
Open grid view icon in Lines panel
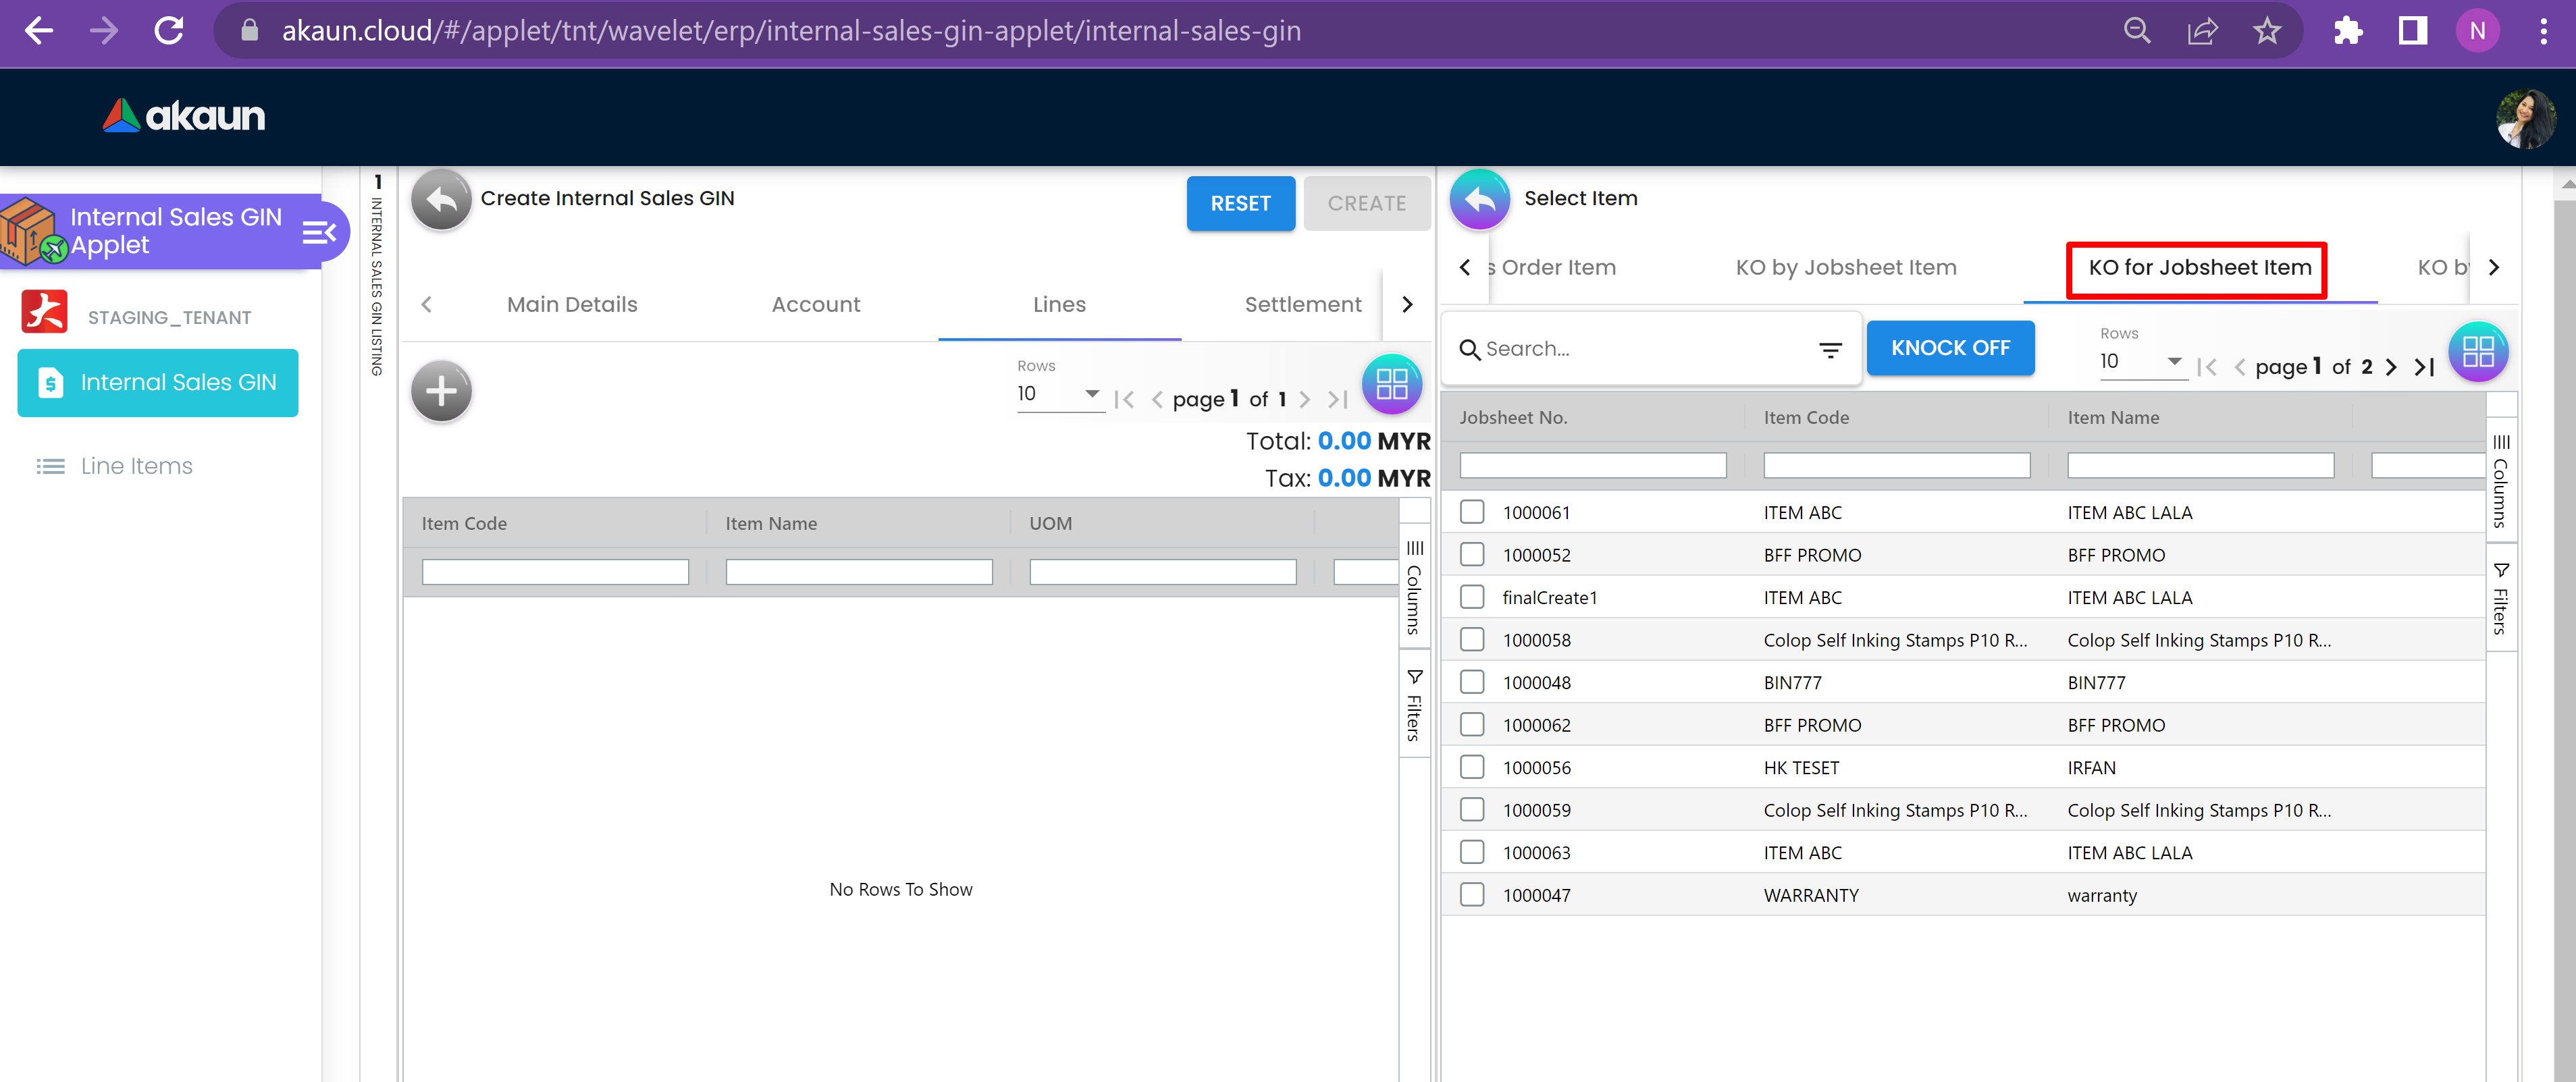coord(1391,384)
